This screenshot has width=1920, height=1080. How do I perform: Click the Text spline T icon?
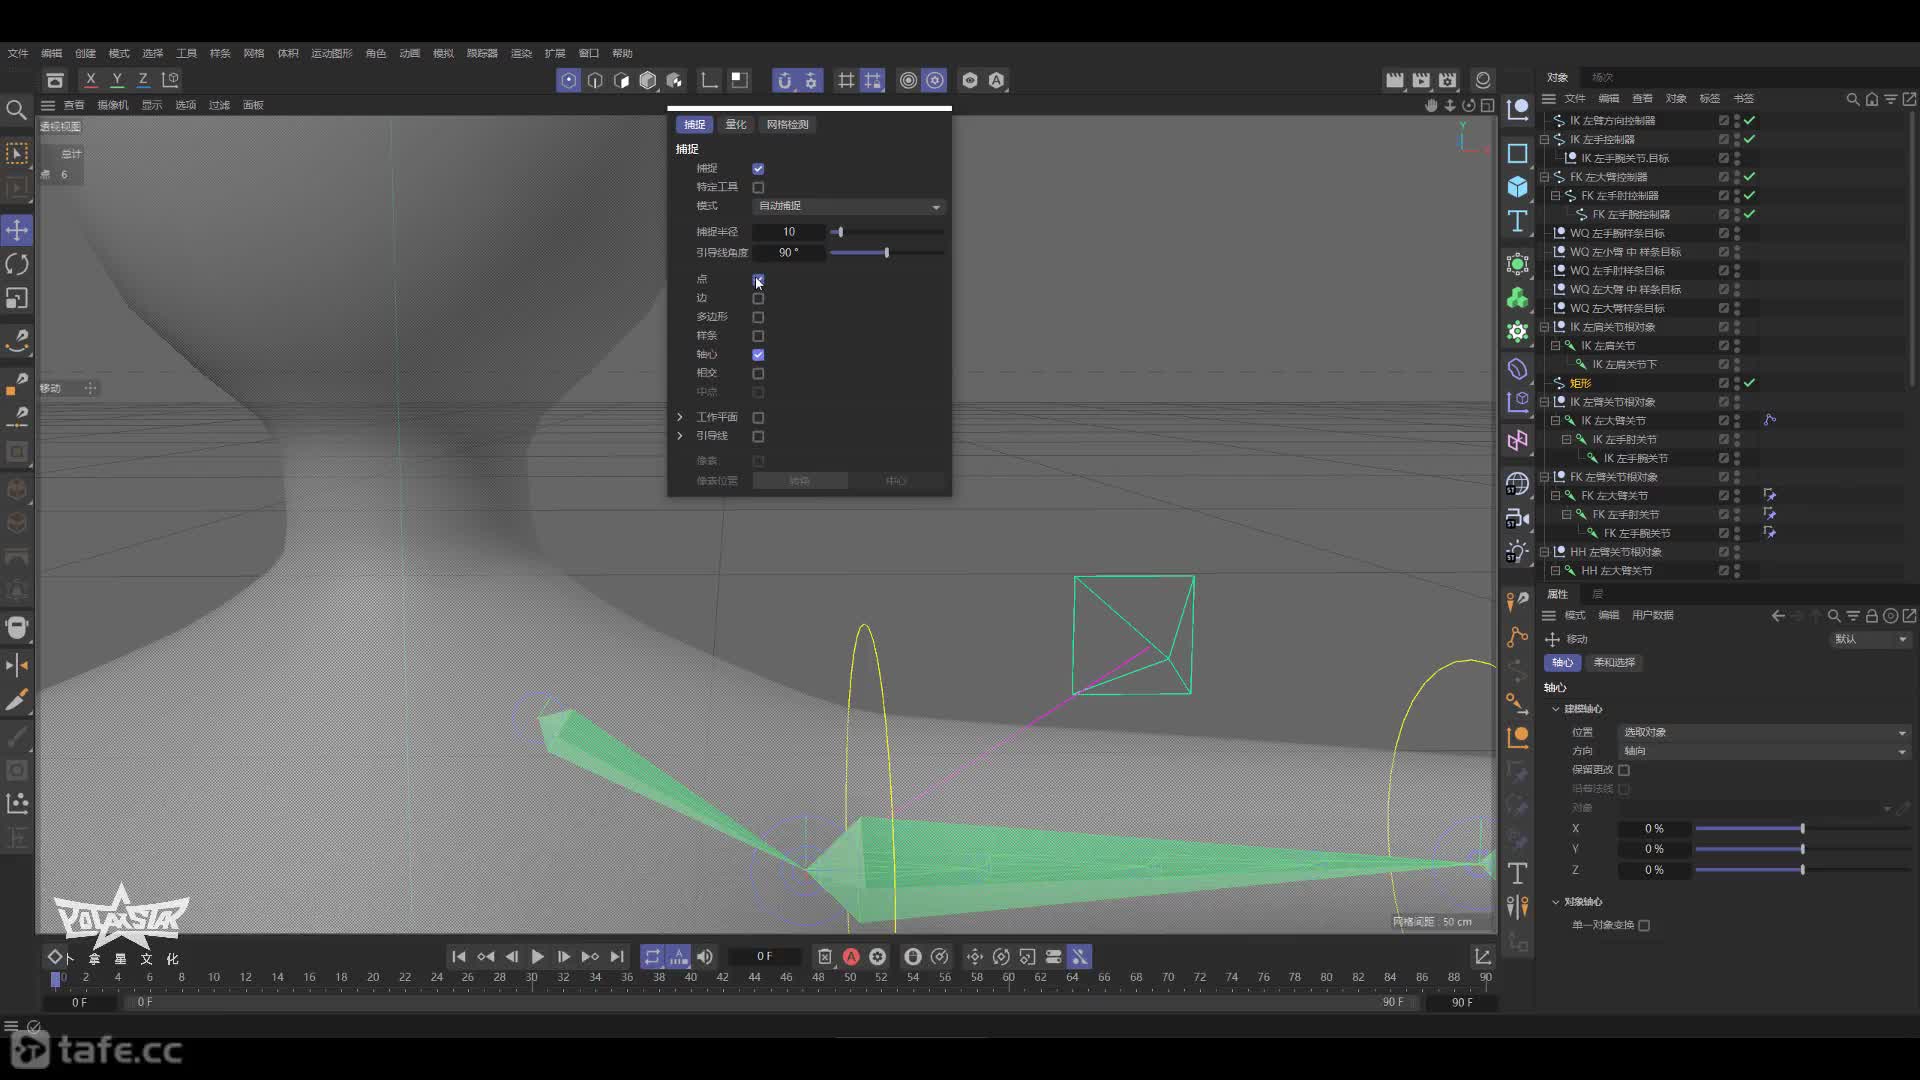click(x=1517, y=221)
